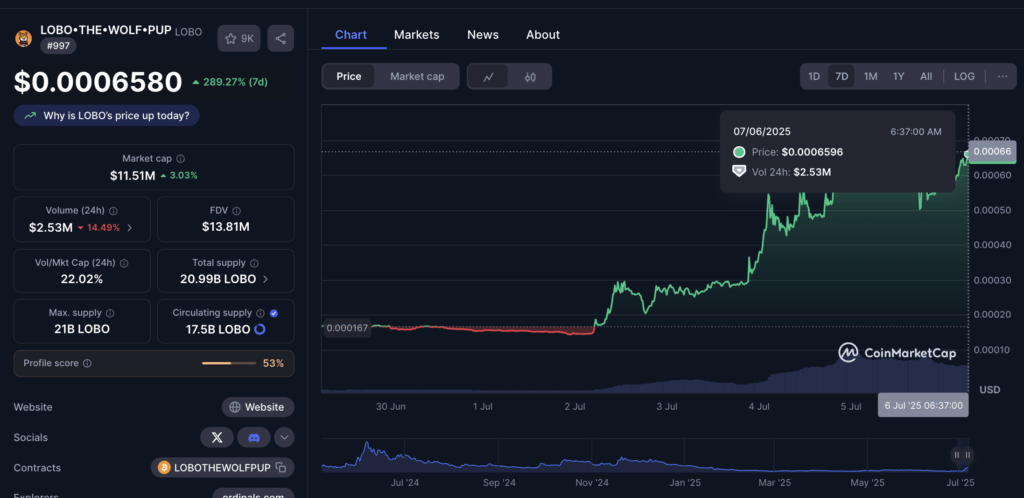Set chart range to 7D
Viewport: 1024px width, 498px height.
pos(842,76)
